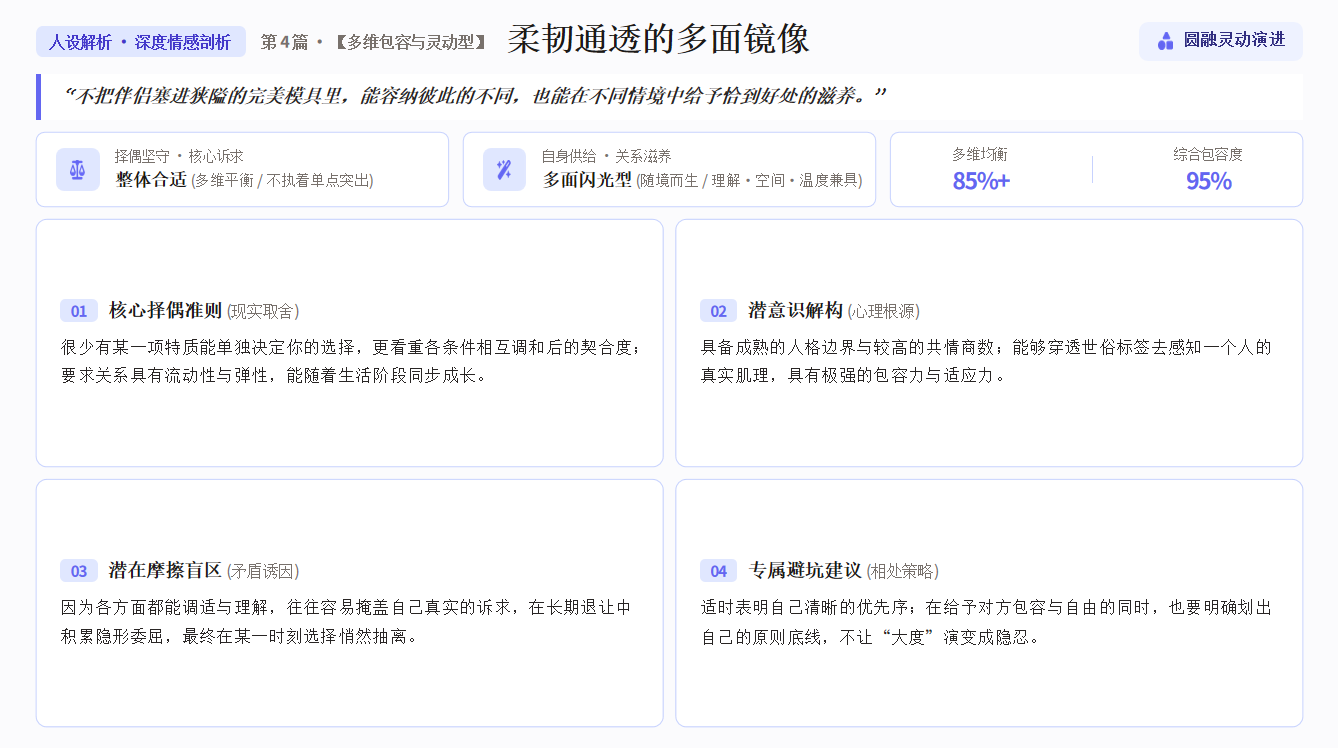Click the (矛盾诱因) subtitle
Viewport: 1338px width, 748px height.
click(263, 571)
